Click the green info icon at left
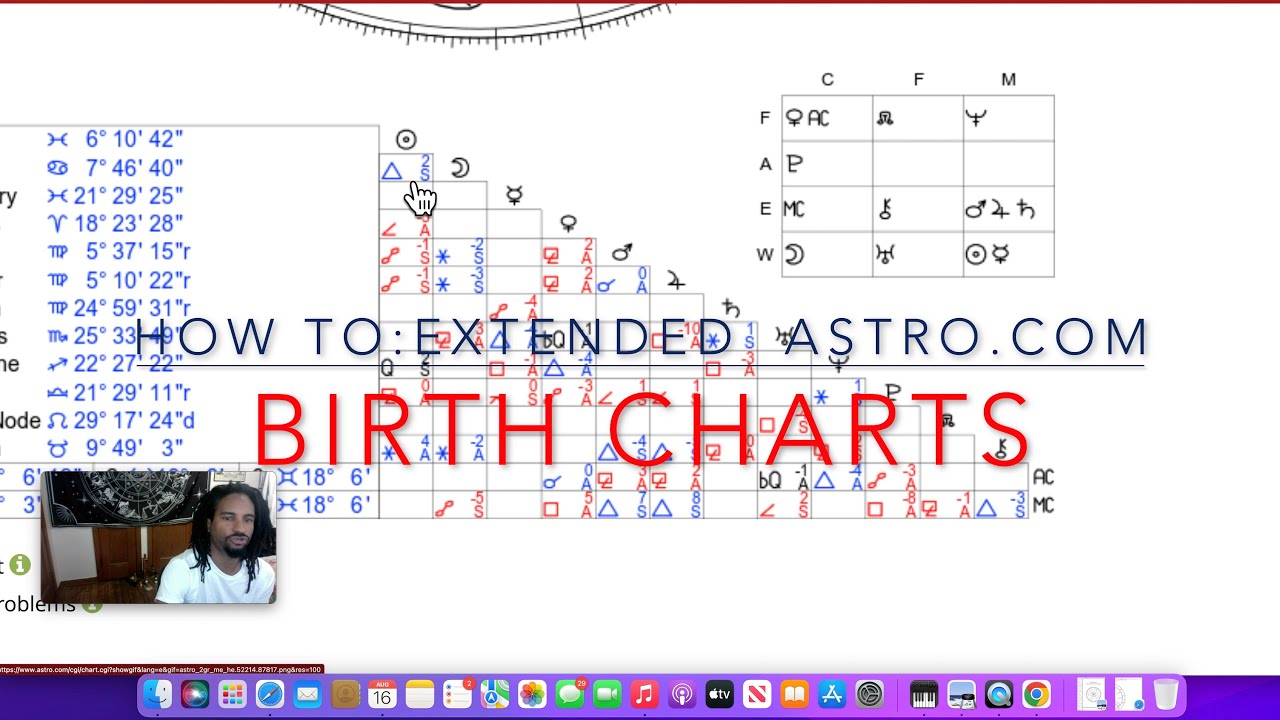Screen dimensions: 1280x720 point(20,565)
